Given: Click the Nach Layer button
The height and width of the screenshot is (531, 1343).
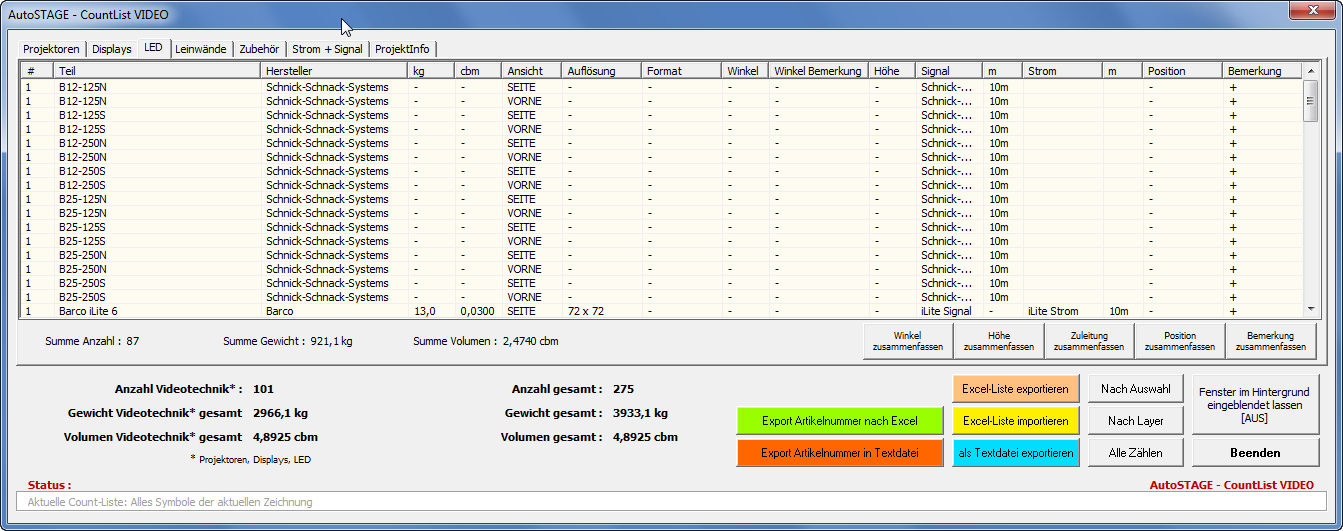Looking at the screenshot, I should pyautogui.click(x=1135, y=421).
